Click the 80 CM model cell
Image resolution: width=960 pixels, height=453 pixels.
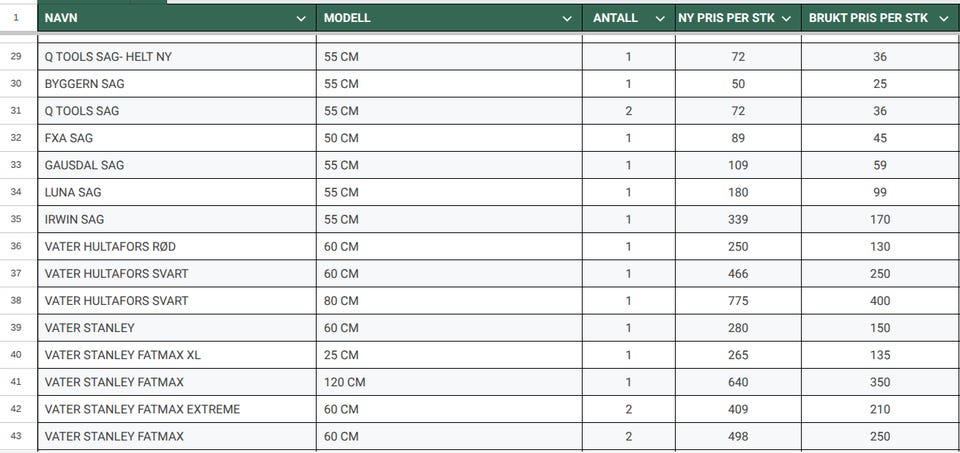click(449, 301)
